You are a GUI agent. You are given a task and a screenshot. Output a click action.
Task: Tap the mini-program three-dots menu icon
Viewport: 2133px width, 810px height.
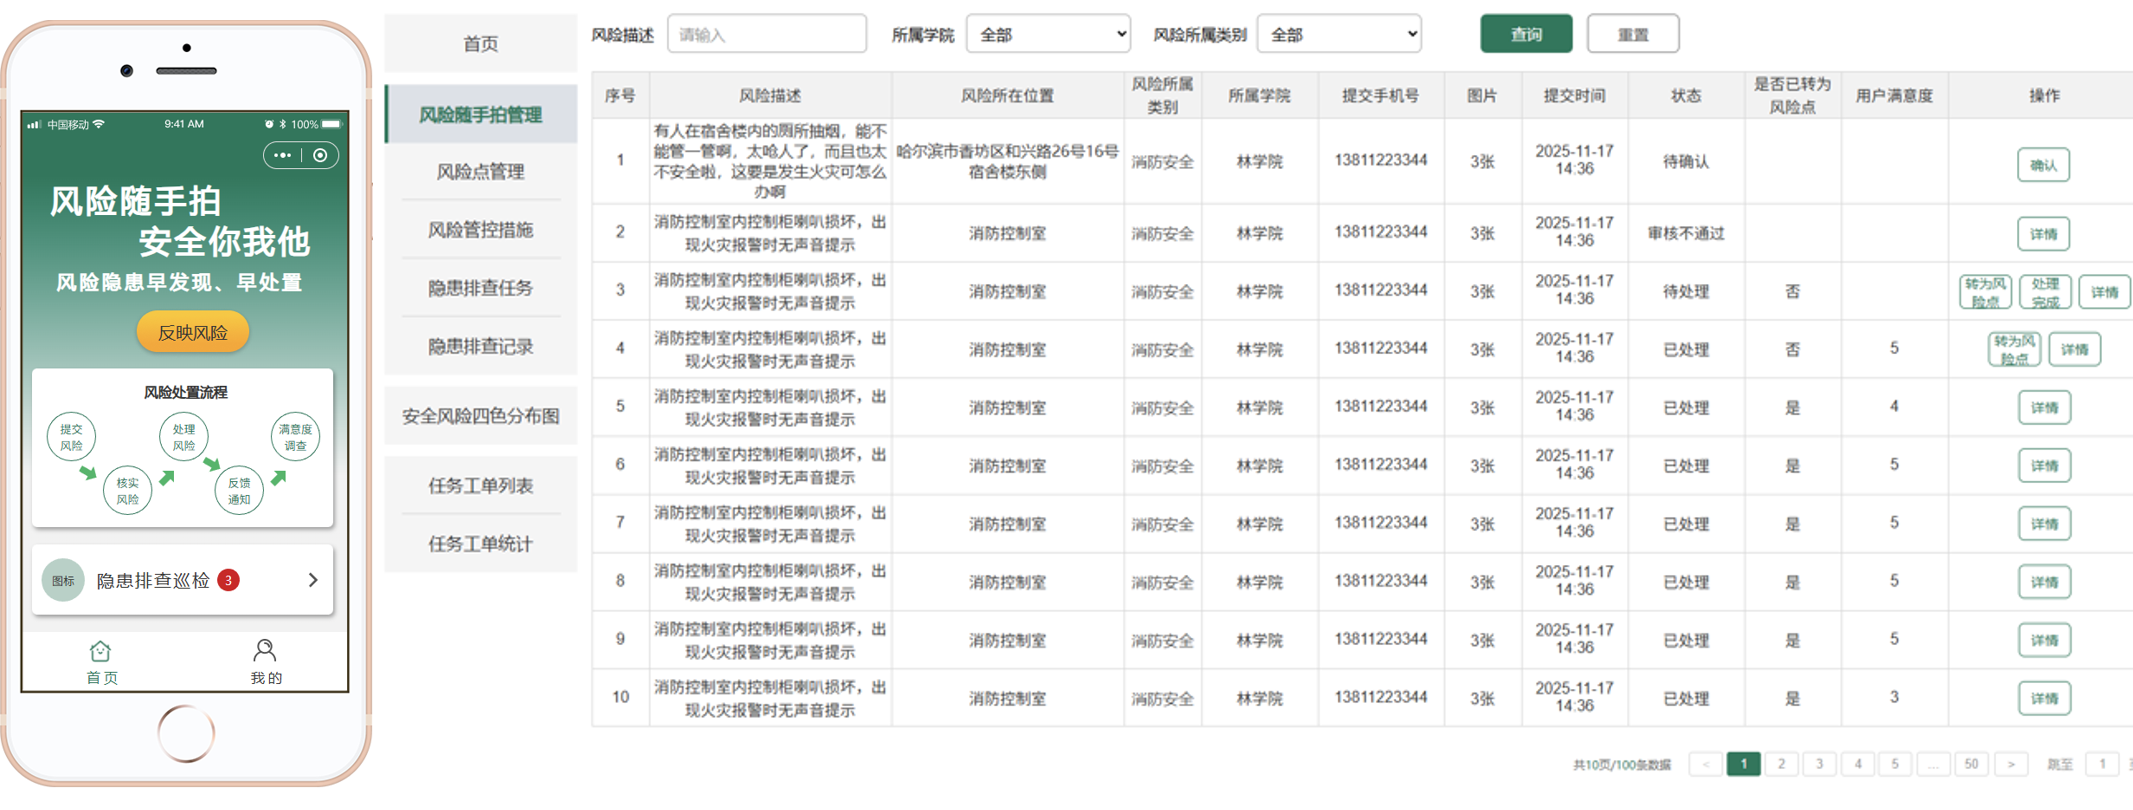click(x=283, y=155)
